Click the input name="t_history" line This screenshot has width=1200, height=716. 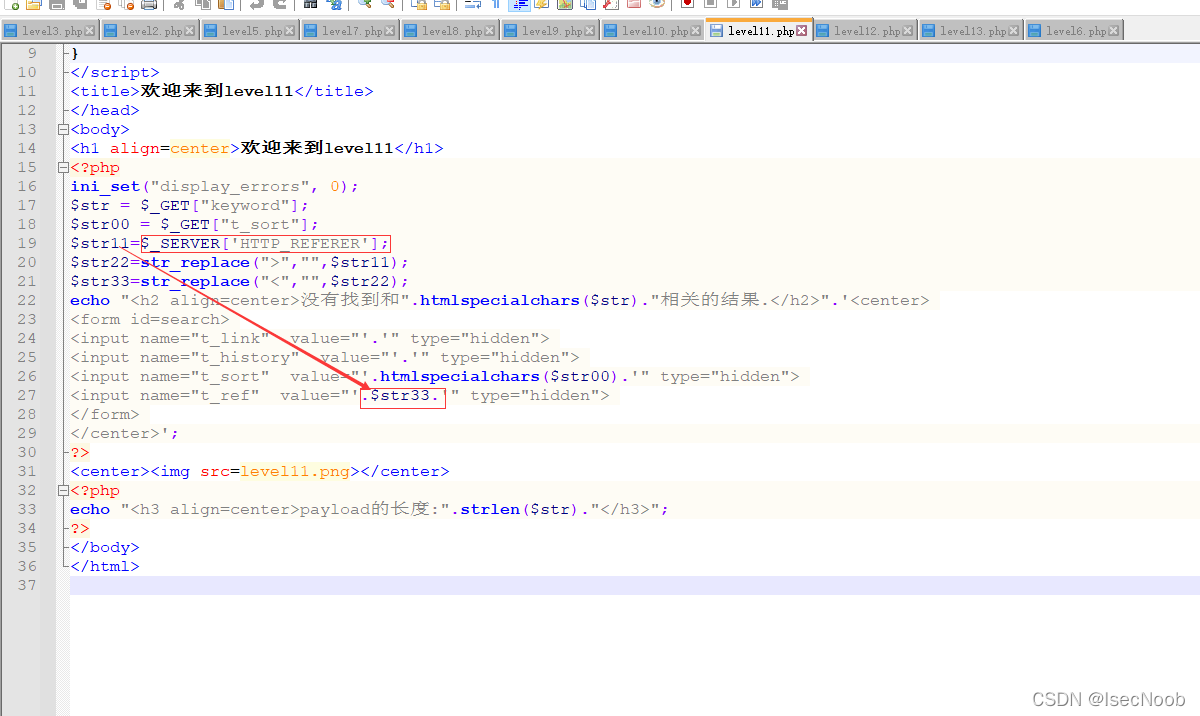tap(325, 357)
